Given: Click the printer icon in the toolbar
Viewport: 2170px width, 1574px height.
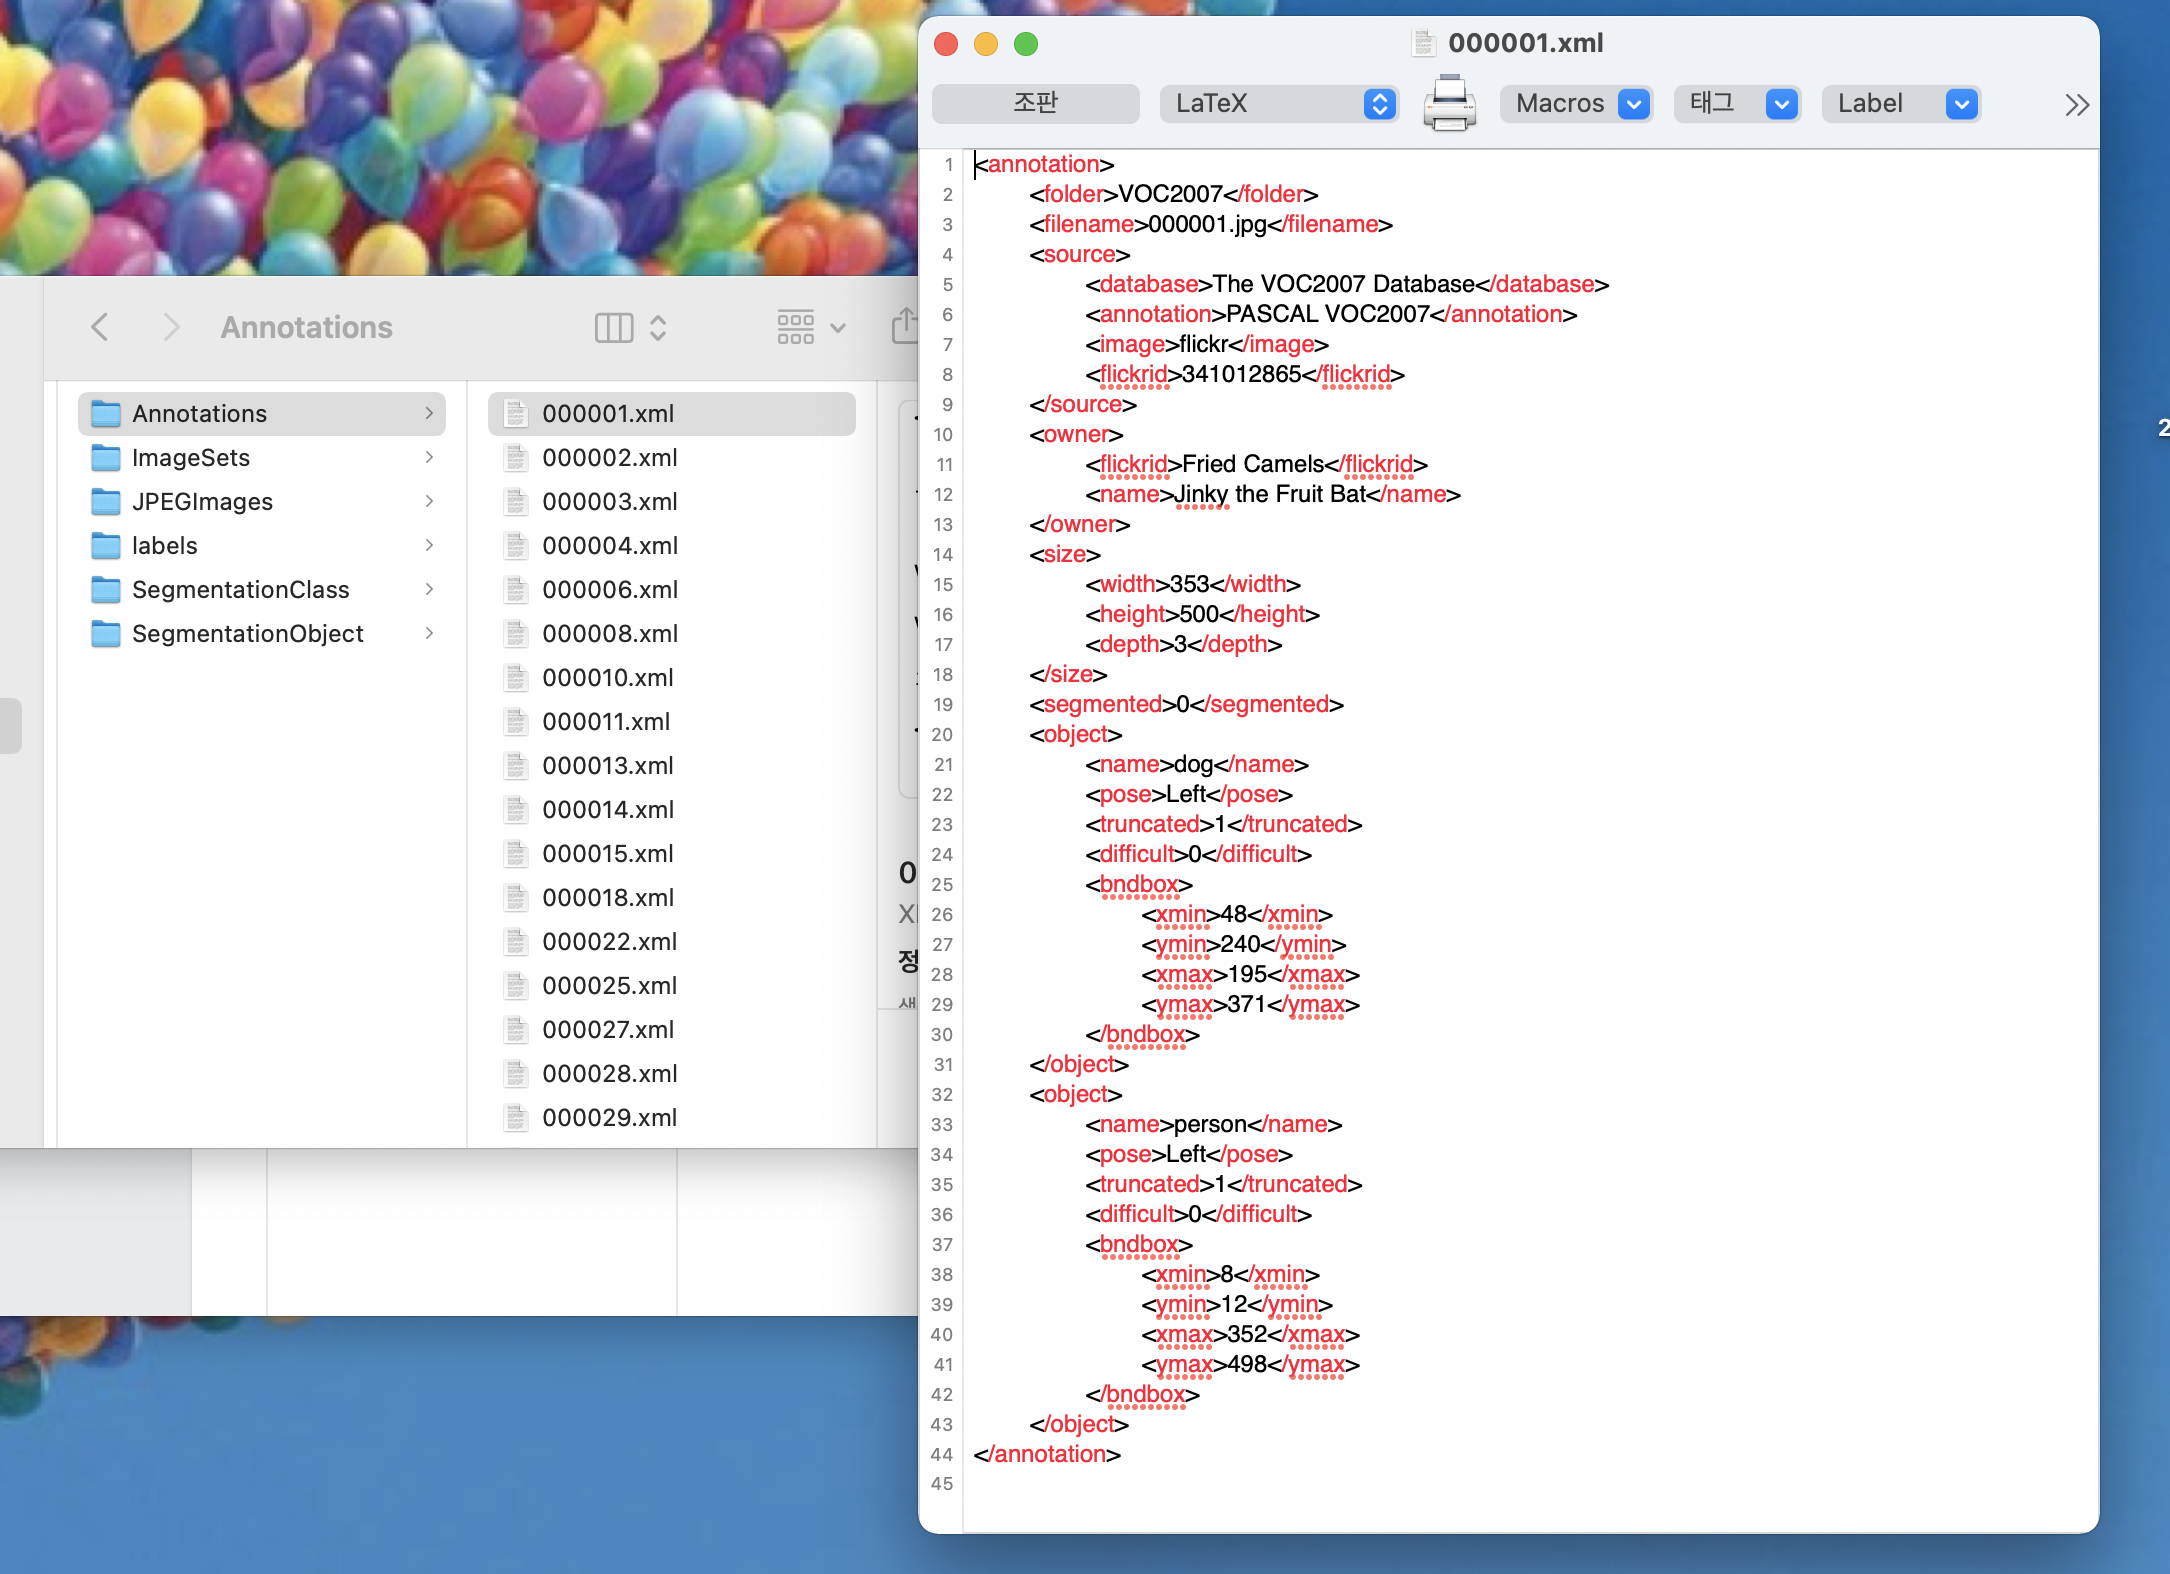Looking at the screenshot, I should [x=1449, y=103].
